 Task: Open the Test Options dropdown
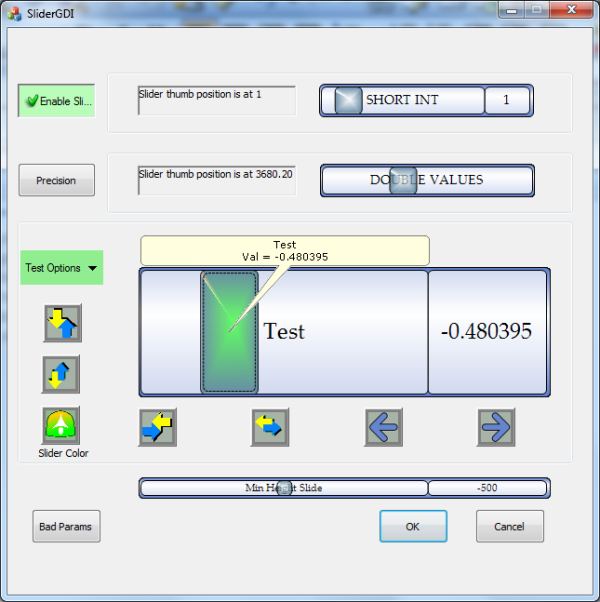(62, 268)
